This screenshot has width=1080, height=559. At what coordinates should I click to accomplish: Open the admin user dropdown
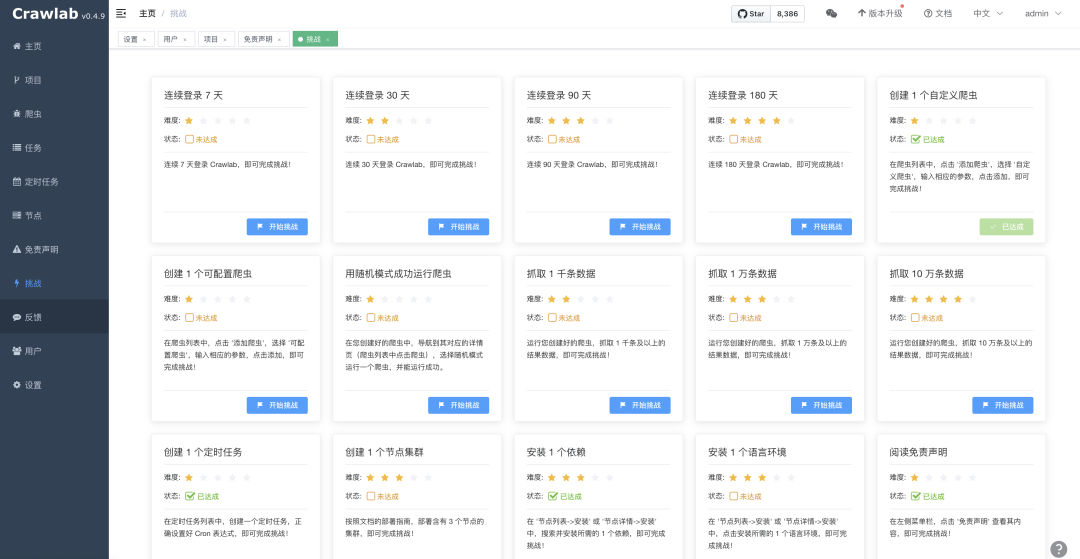click(x=1043, y=13)
